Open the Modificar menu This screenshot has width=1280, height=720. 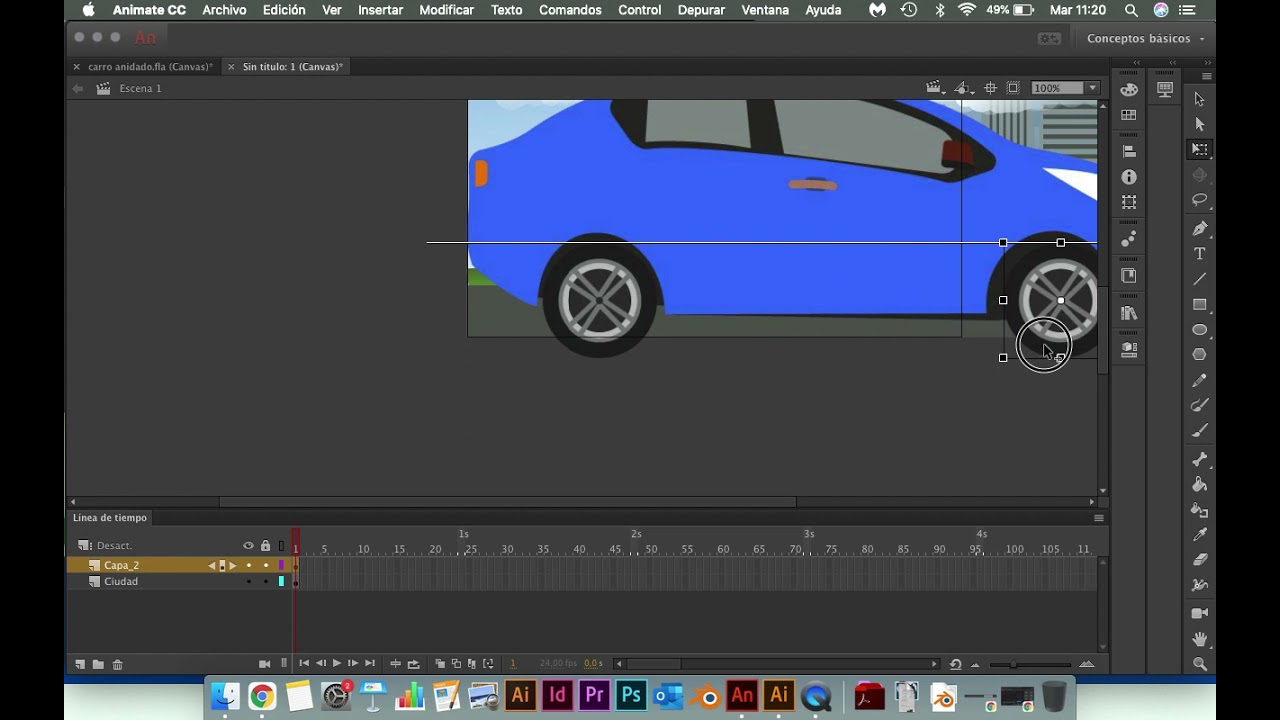446,10
